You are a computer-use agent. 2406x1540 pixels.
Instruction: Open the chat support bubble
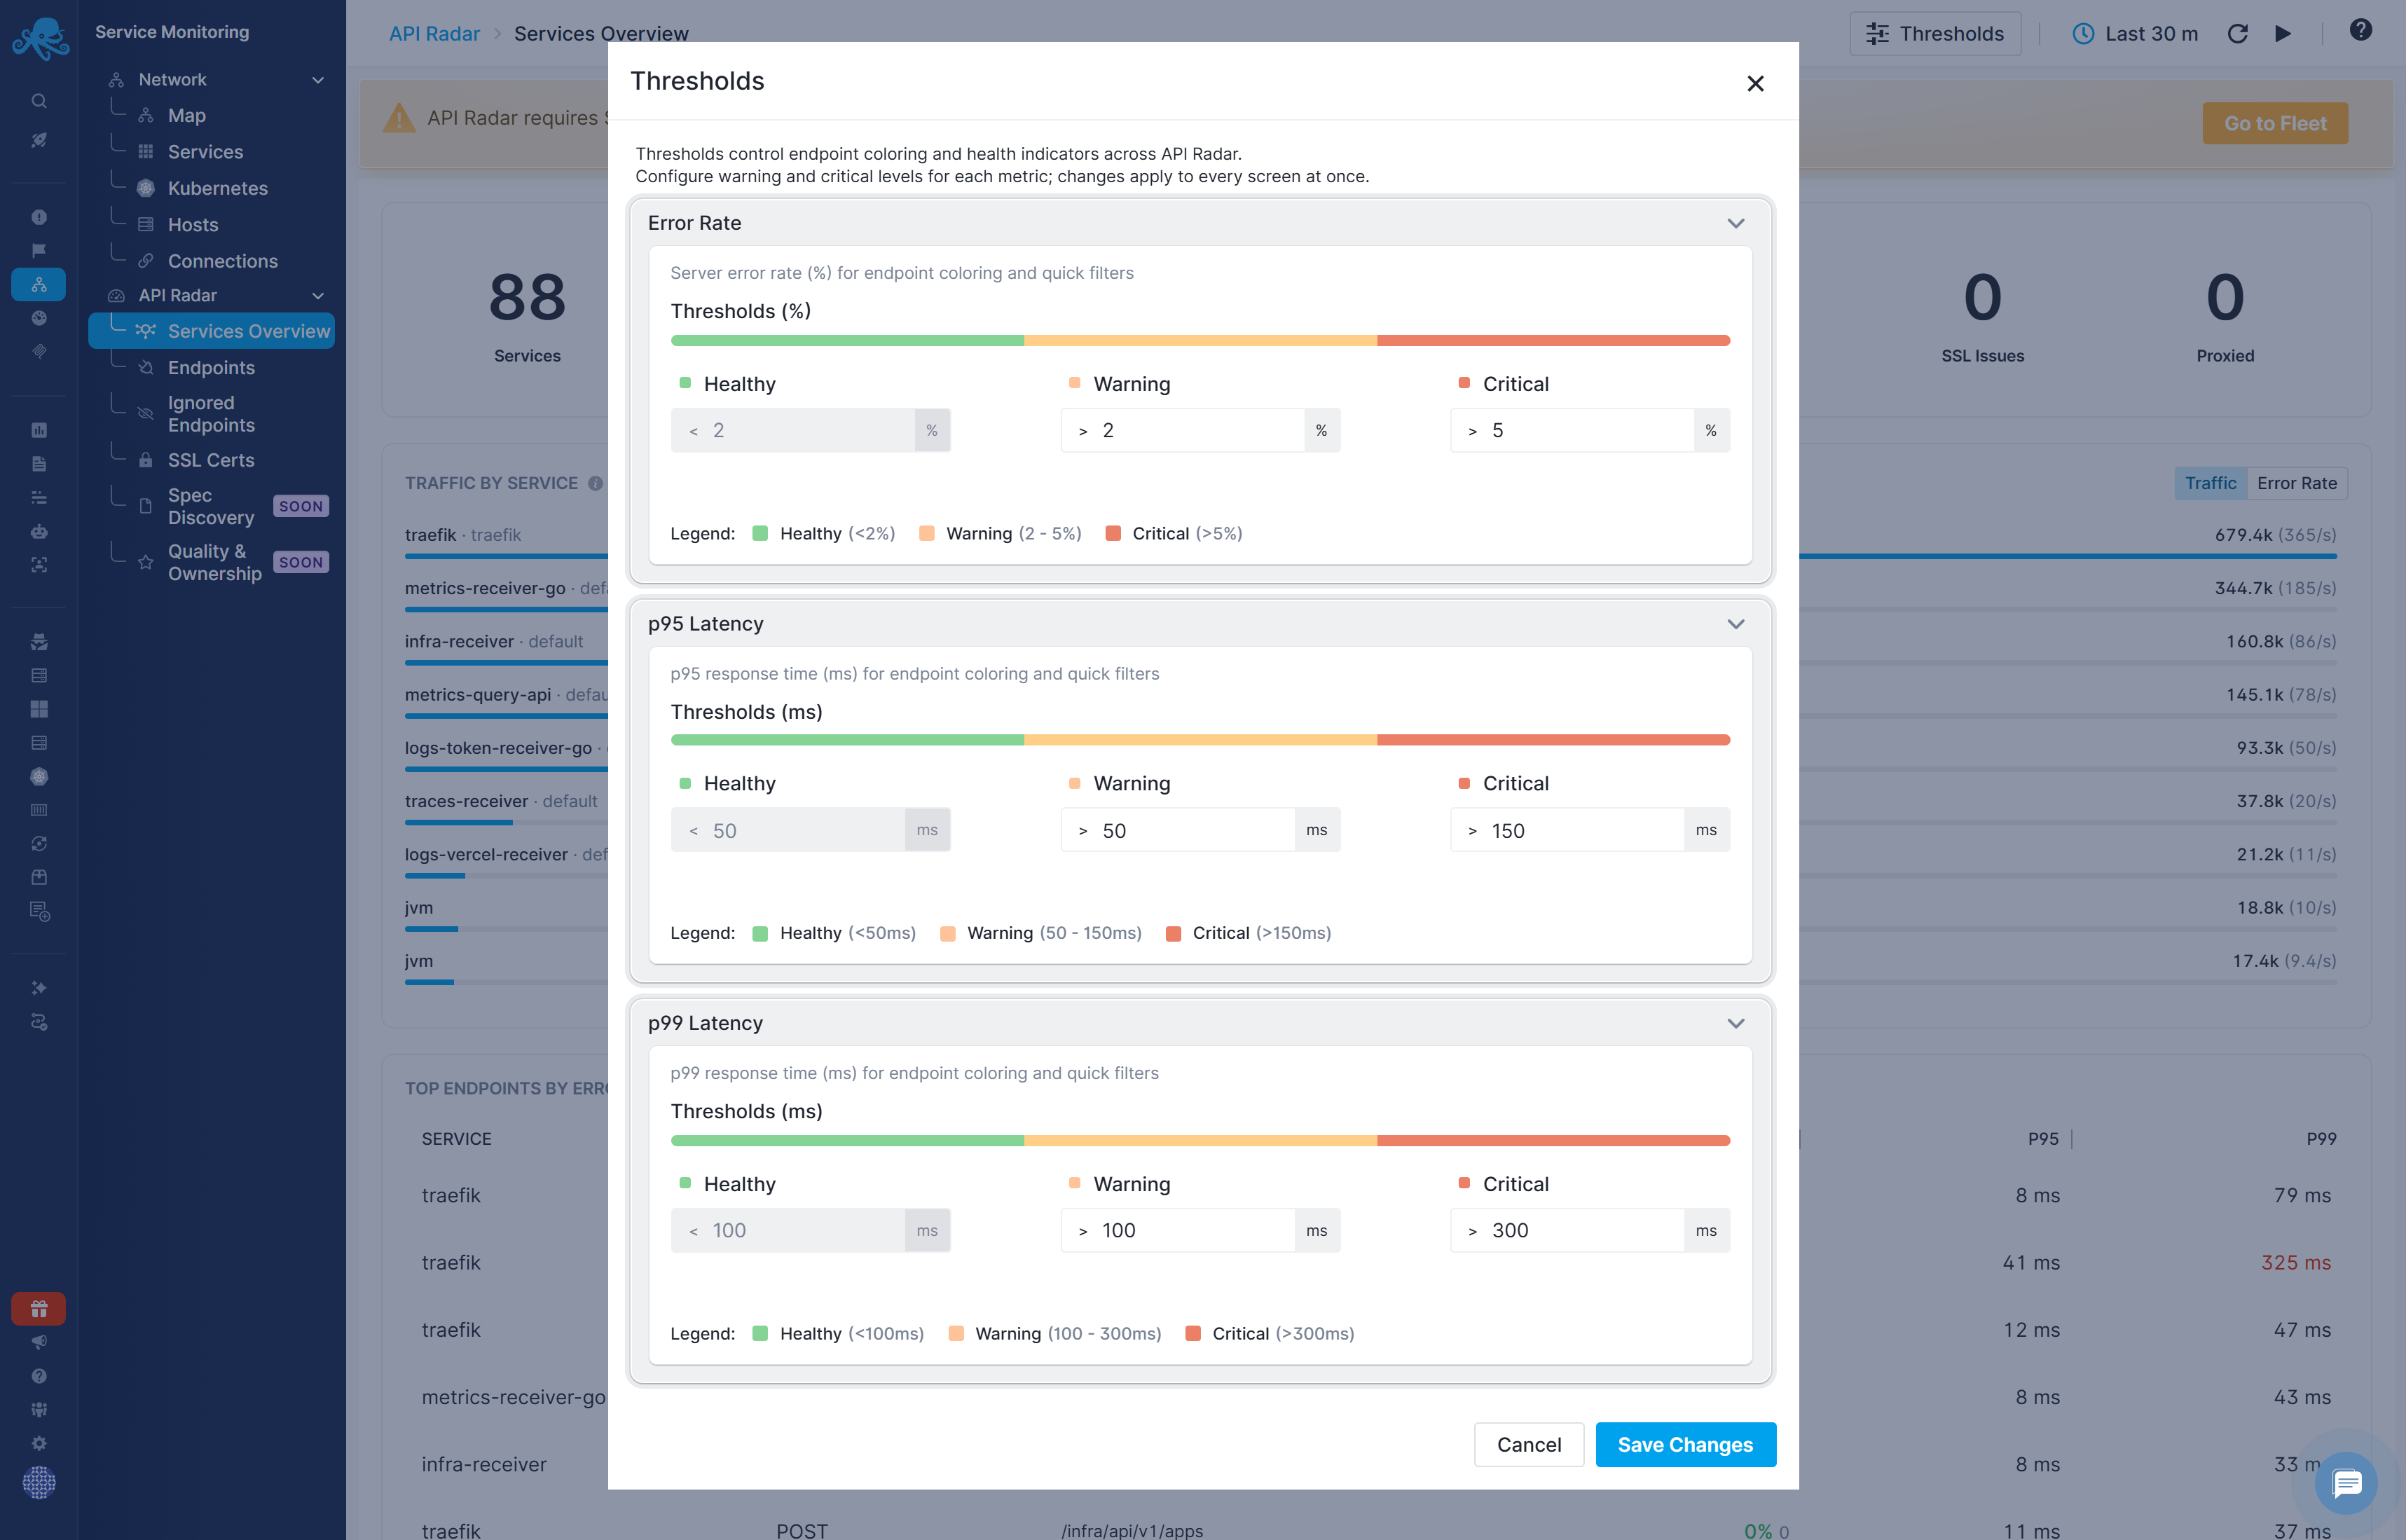click(x=2346, y=1483)
